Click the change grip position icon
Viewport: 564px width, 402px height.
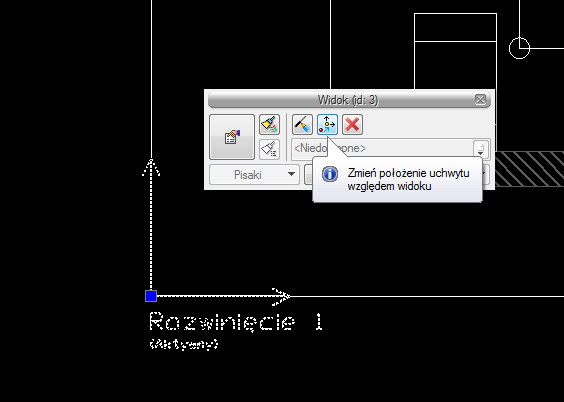pyautogui.click(x=327, y=124)
